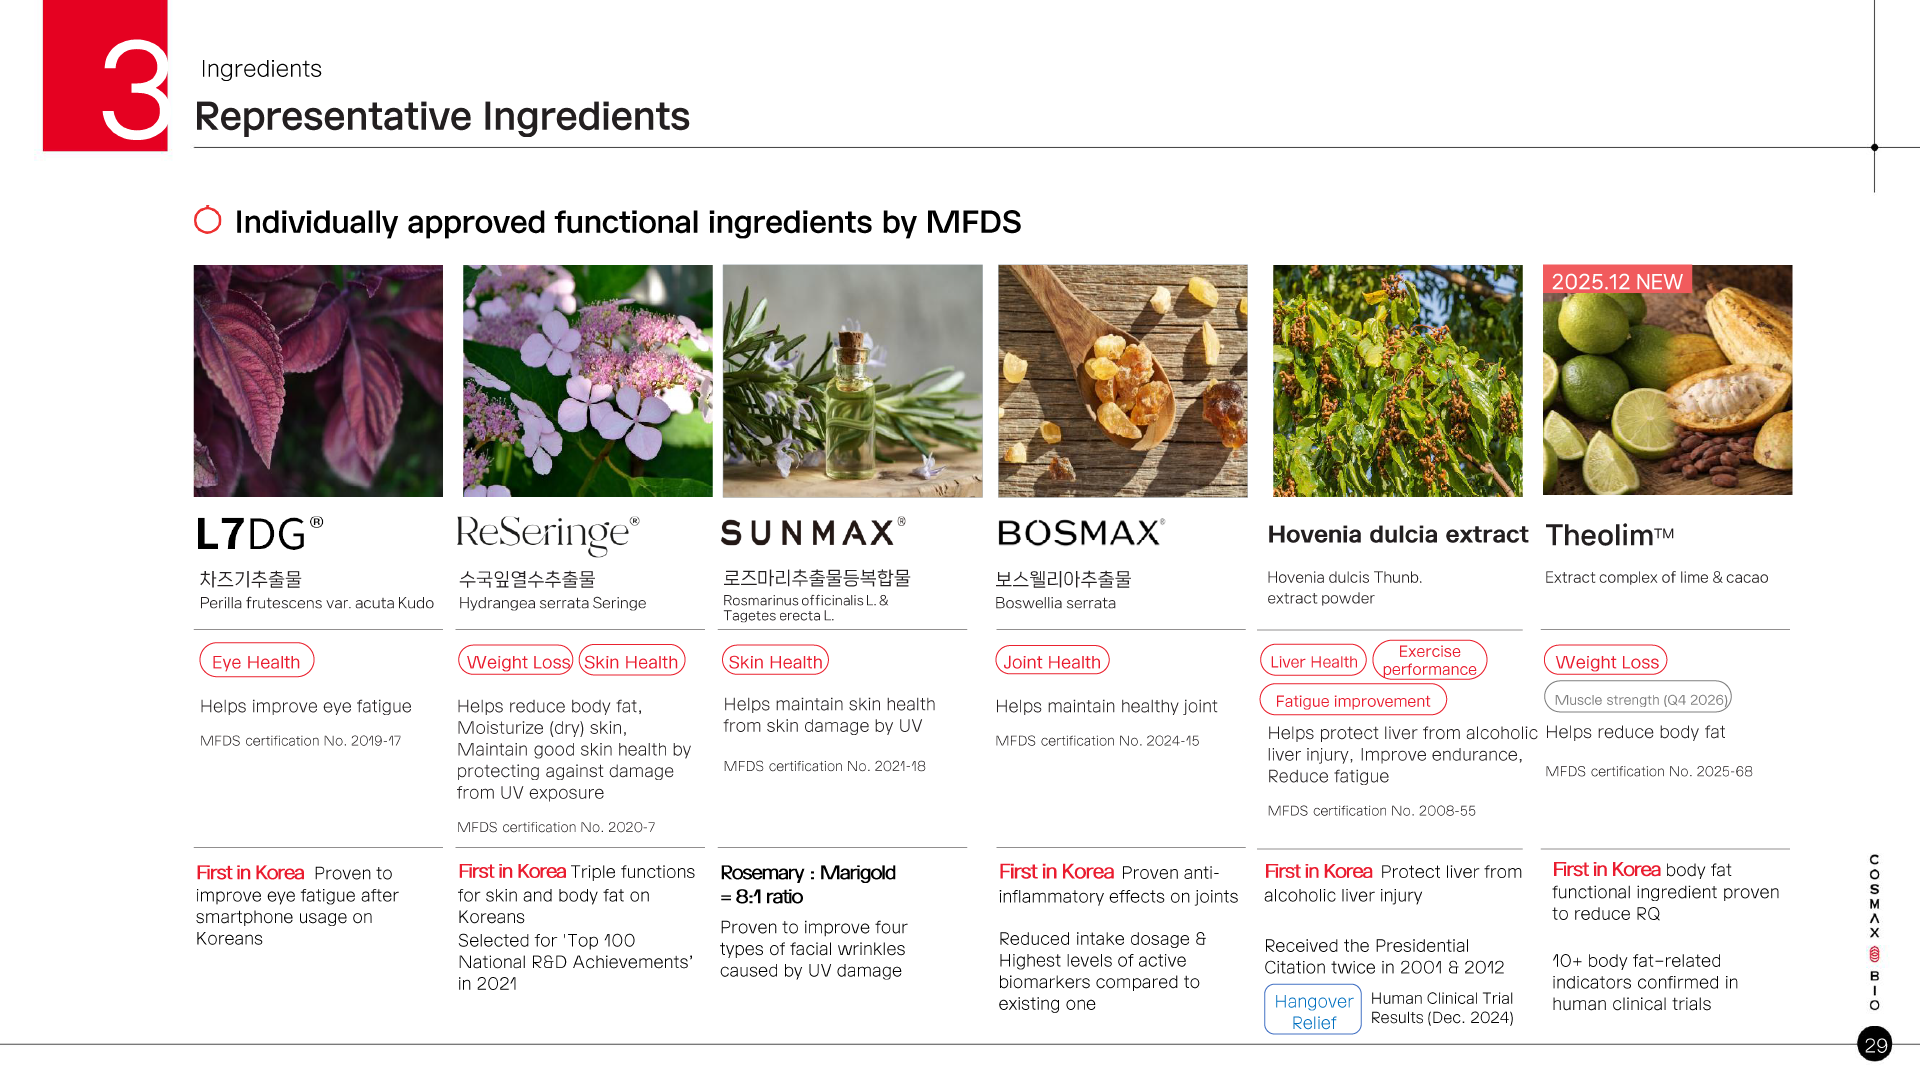Select the Fatigue improvement tag
The width and height of the screenshot is (1920, 1080).
1352,700
